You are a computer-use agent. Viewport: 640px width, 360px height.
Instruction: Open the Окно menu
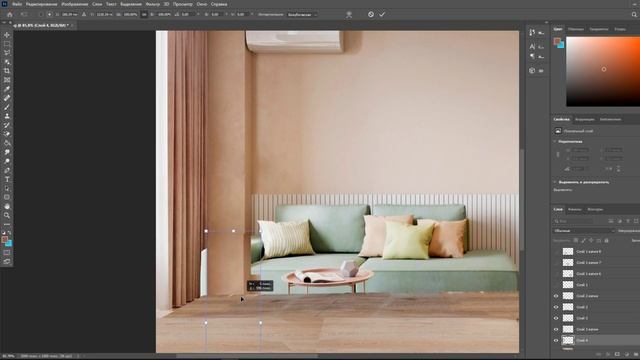click(x=202, y=4)
